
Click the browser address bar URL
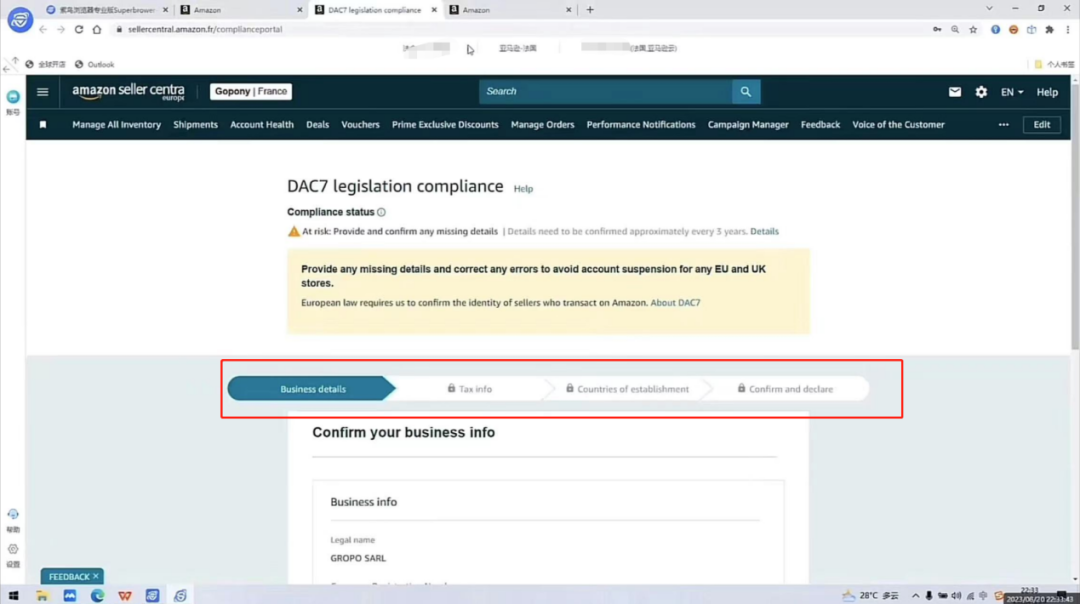(x=205, y=30)
